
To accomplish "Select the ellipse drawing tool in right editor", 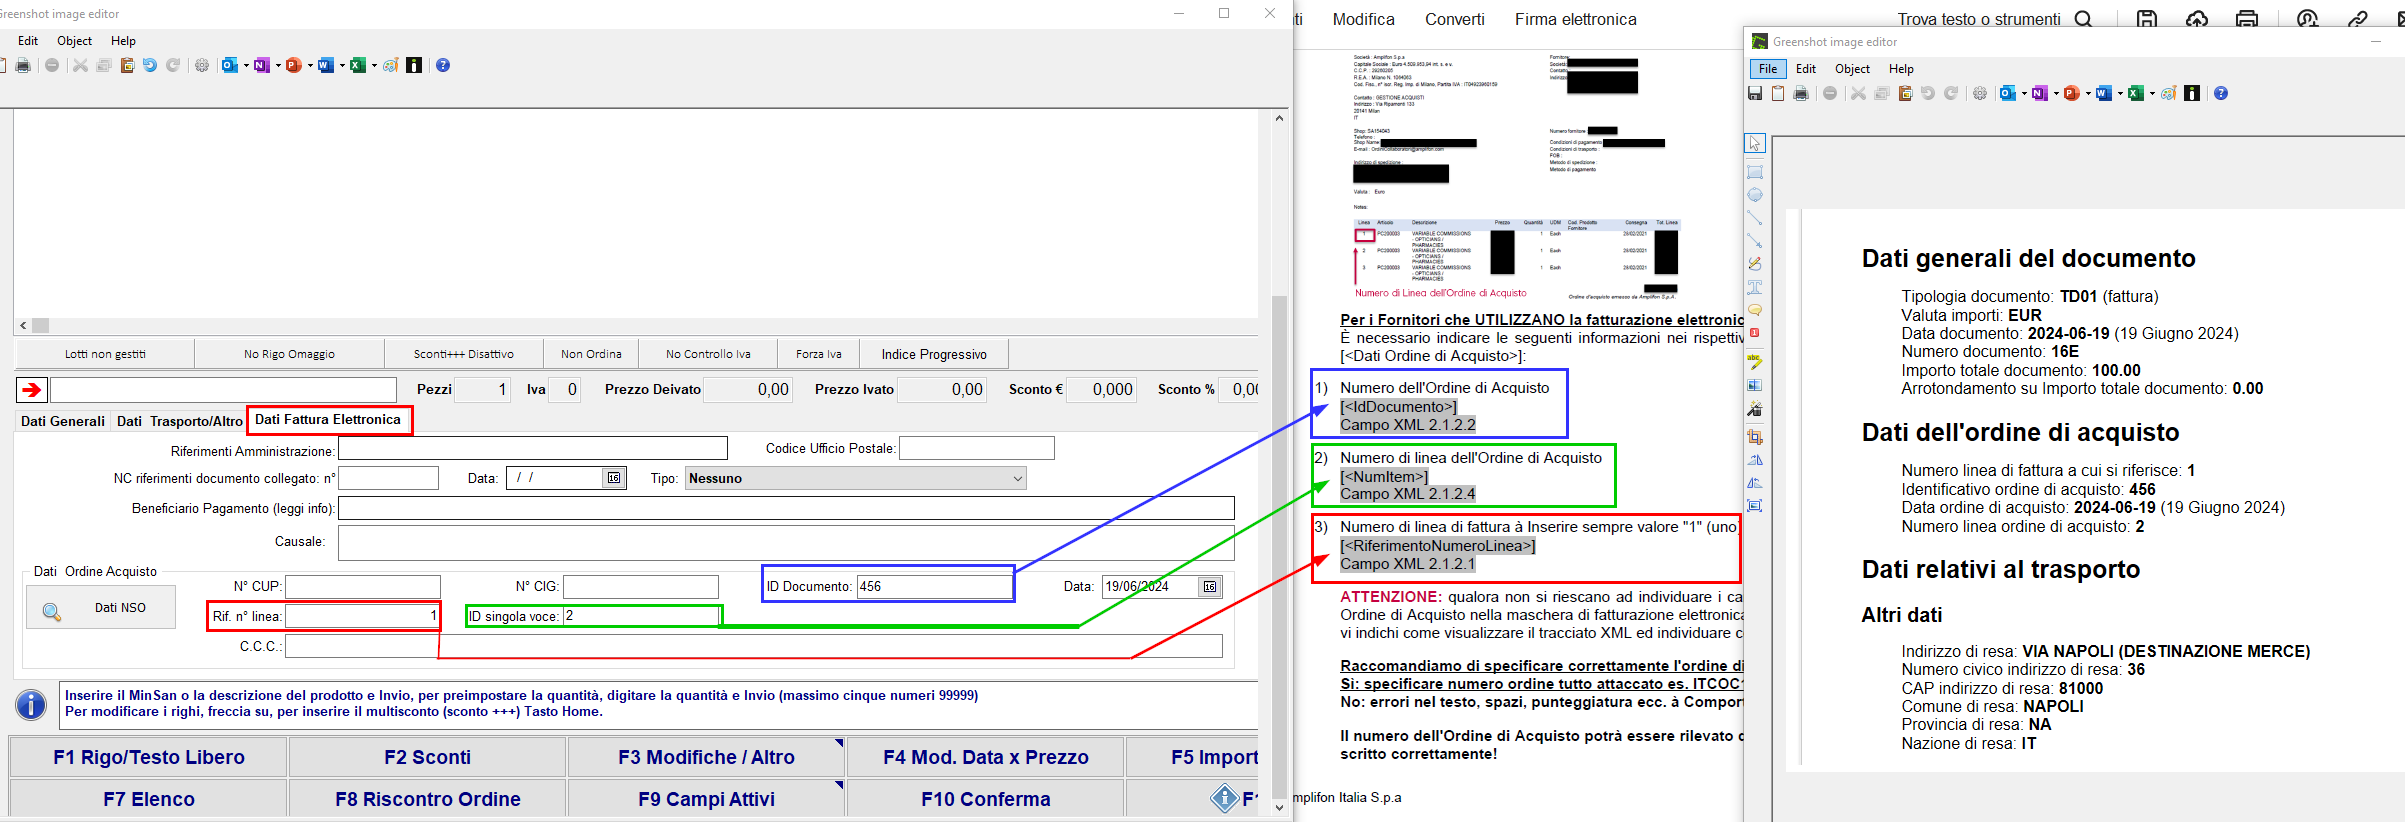I will (x=1755, y=195).
